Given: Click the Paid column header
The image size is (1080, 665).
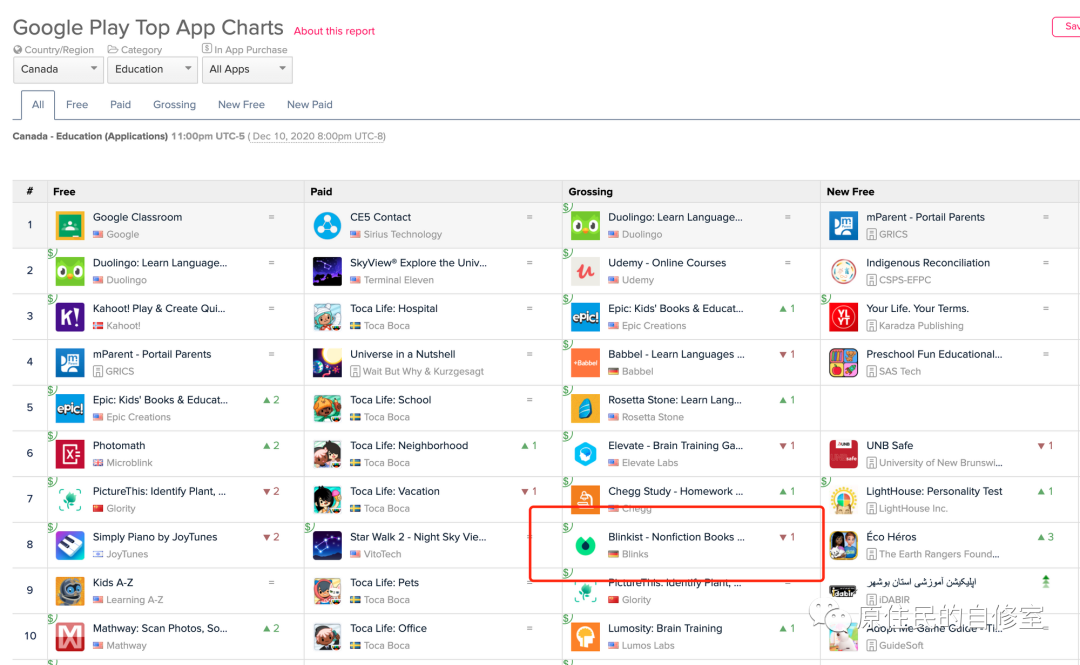Looking at the screenshot, I should (321, 192).
